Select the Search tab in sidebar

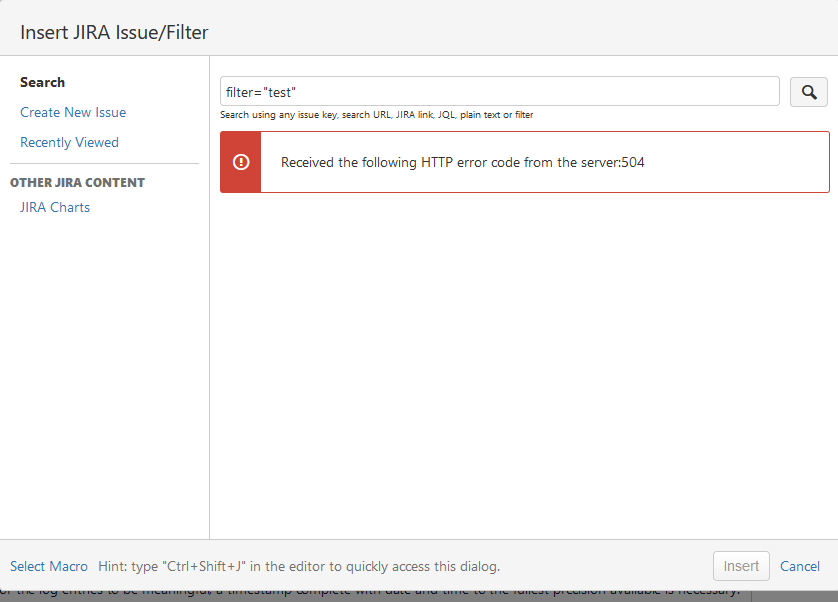(x=43, y=82)
